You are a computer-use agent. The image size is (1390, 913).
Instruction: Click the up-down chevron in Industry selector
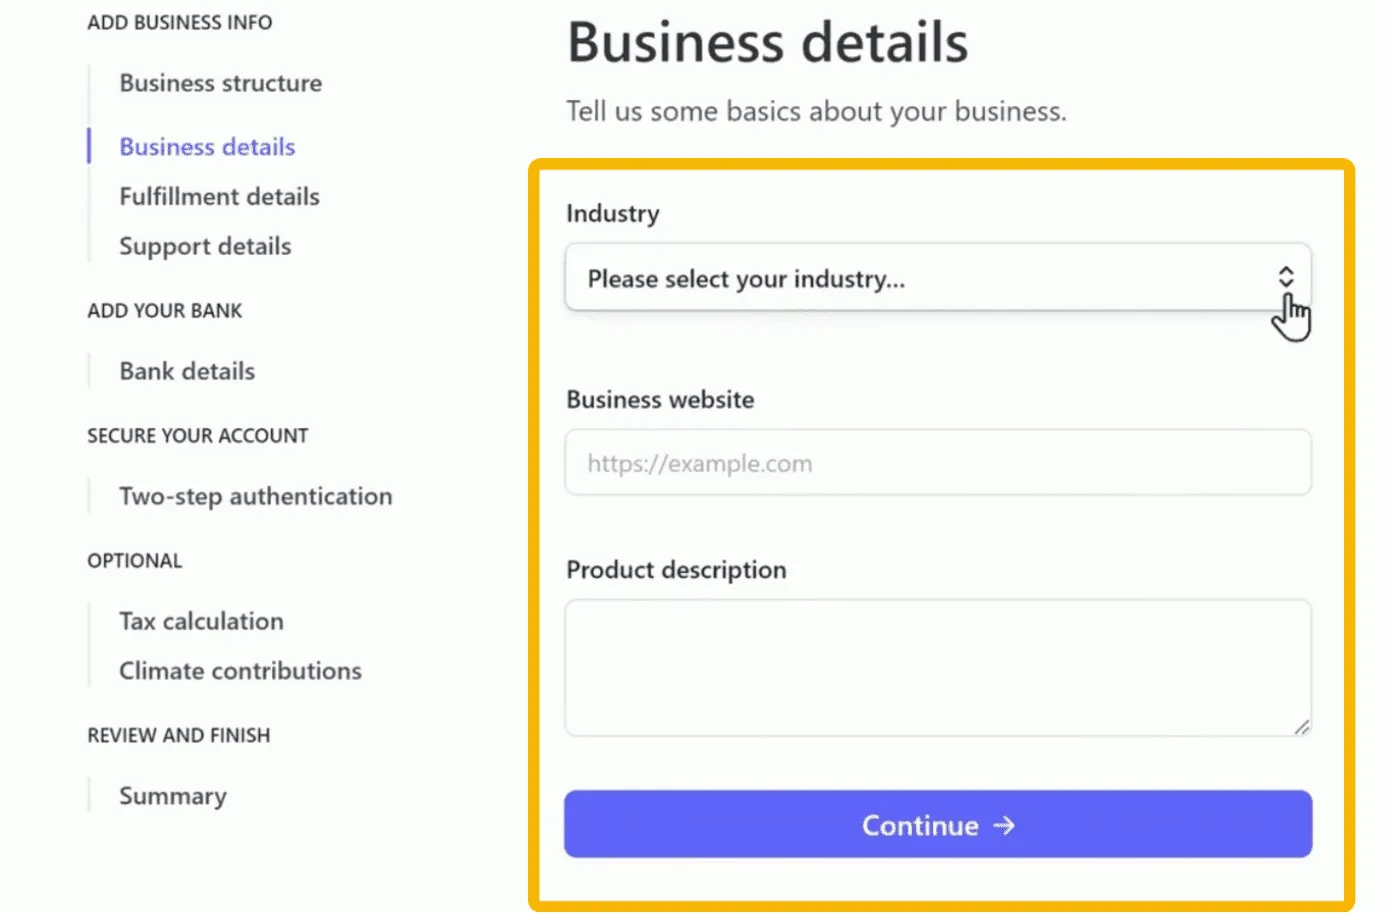click(1286, 277)
